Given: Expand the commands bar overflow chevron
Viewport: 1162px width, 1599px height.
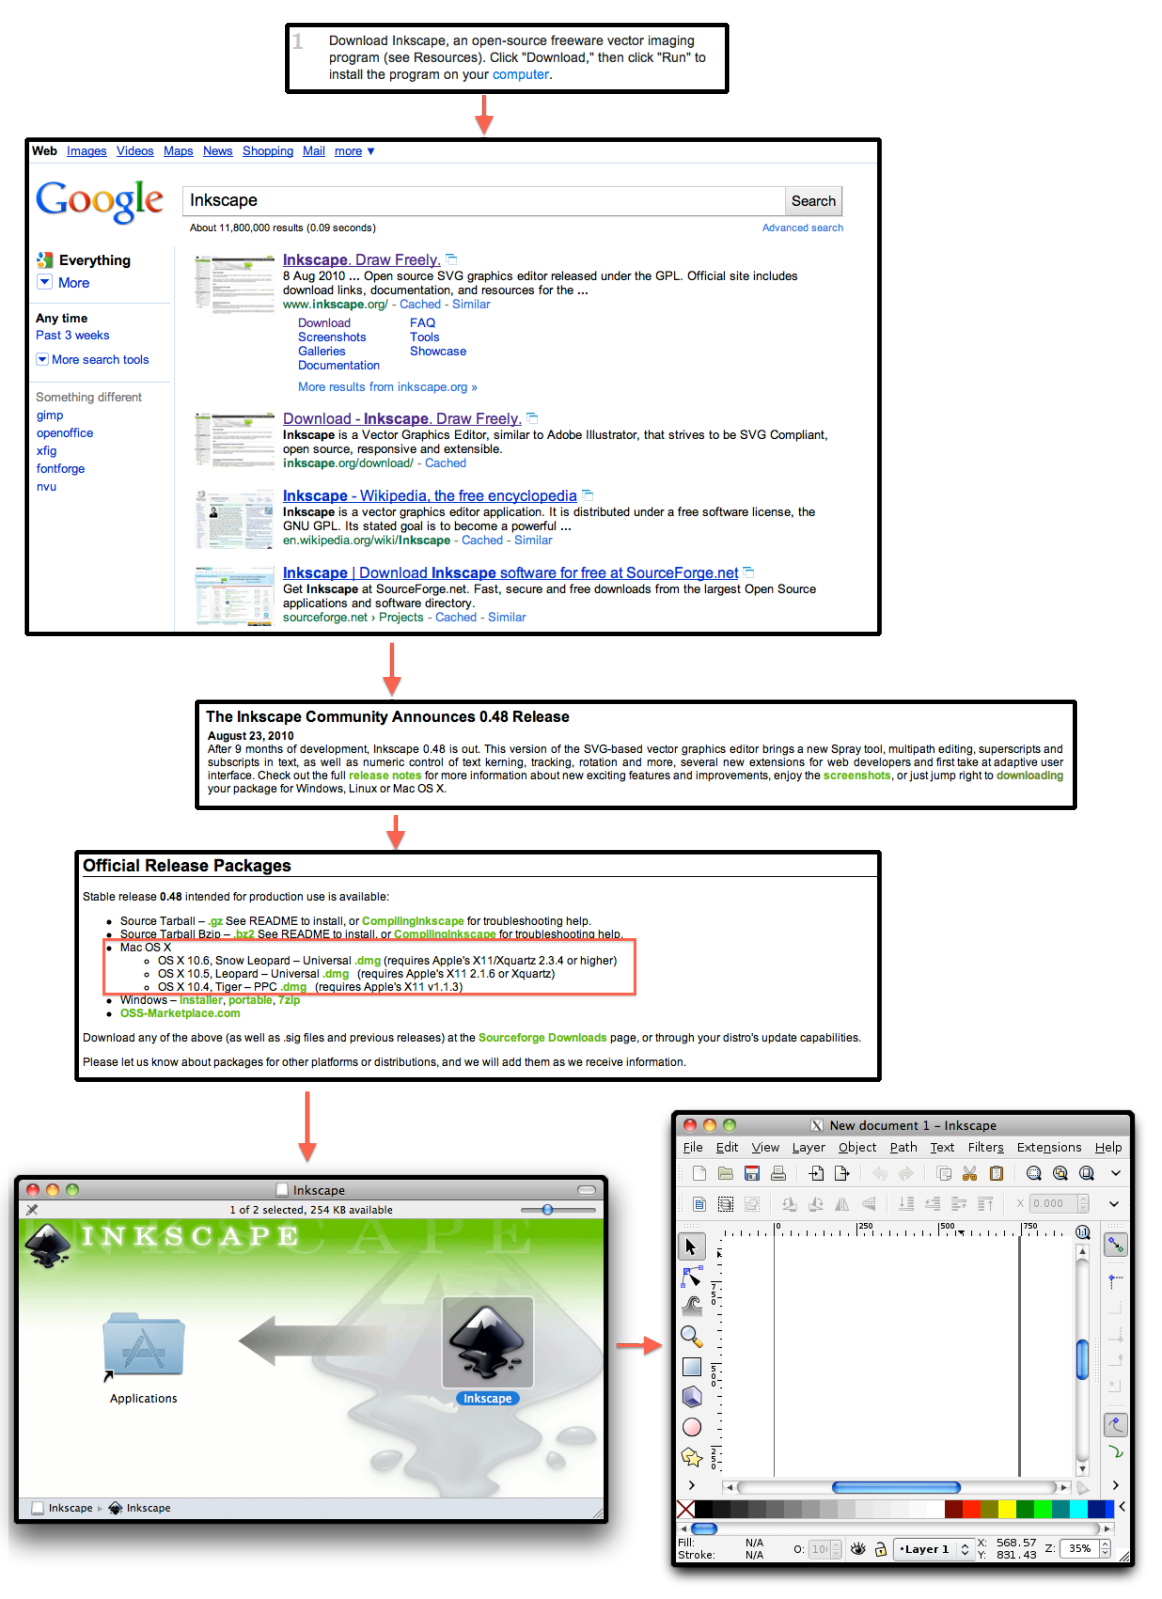Looking at the screenshot, I should tap(1116, 1174).
